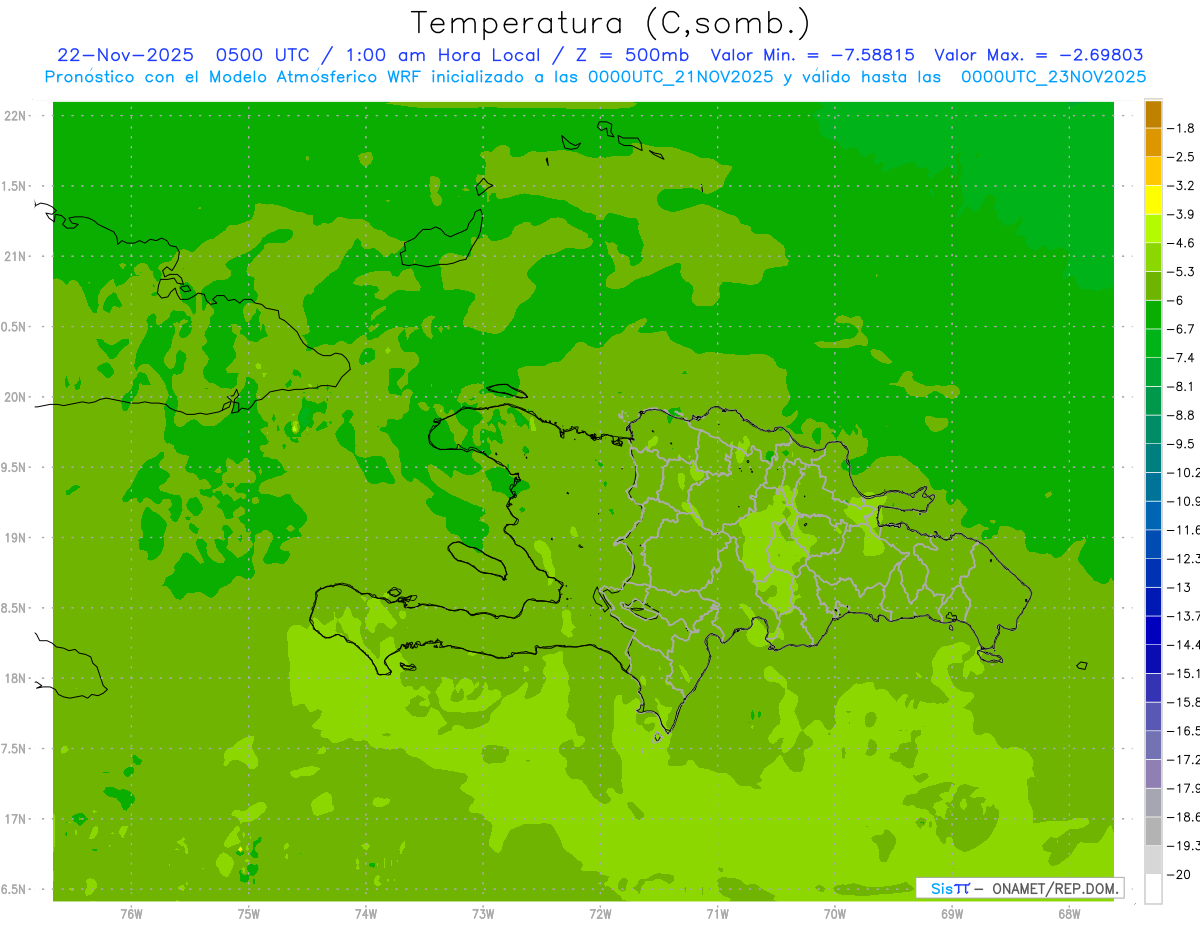Image resolution: width=1200 pixels, height=927 pixels.
Task: Click the "-5.3" color scale value
Action: click(x=1183, y=271)
